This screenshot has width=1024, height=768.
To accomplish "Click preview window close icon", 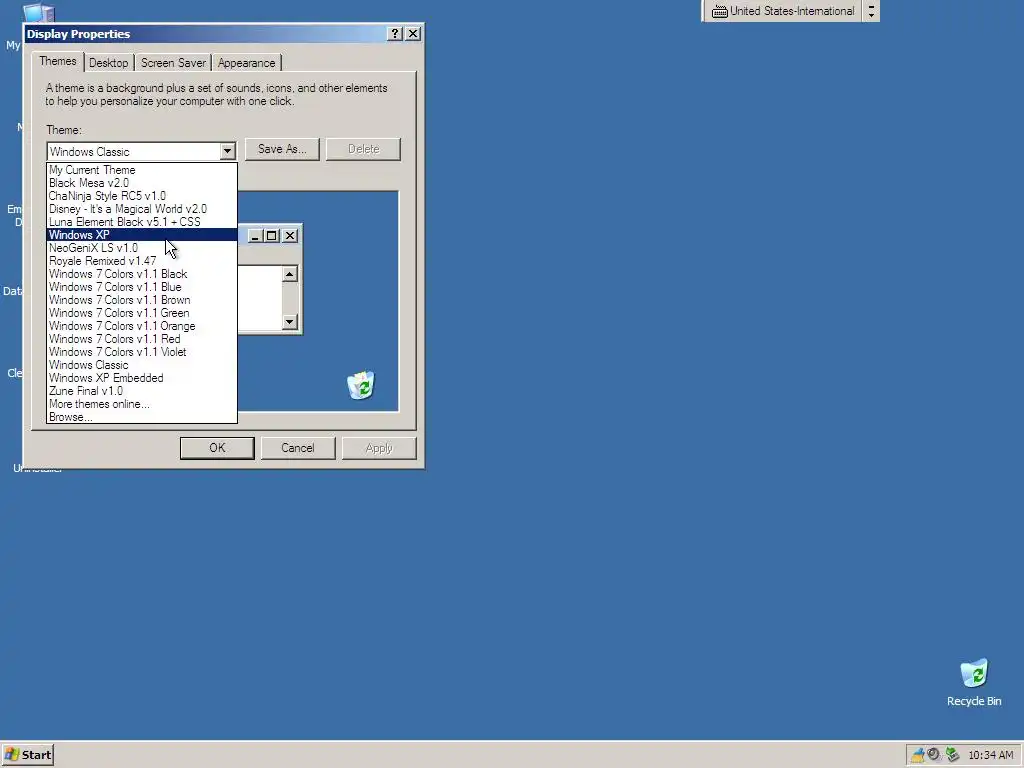I will pyautogui.click(x=290, y=236).
